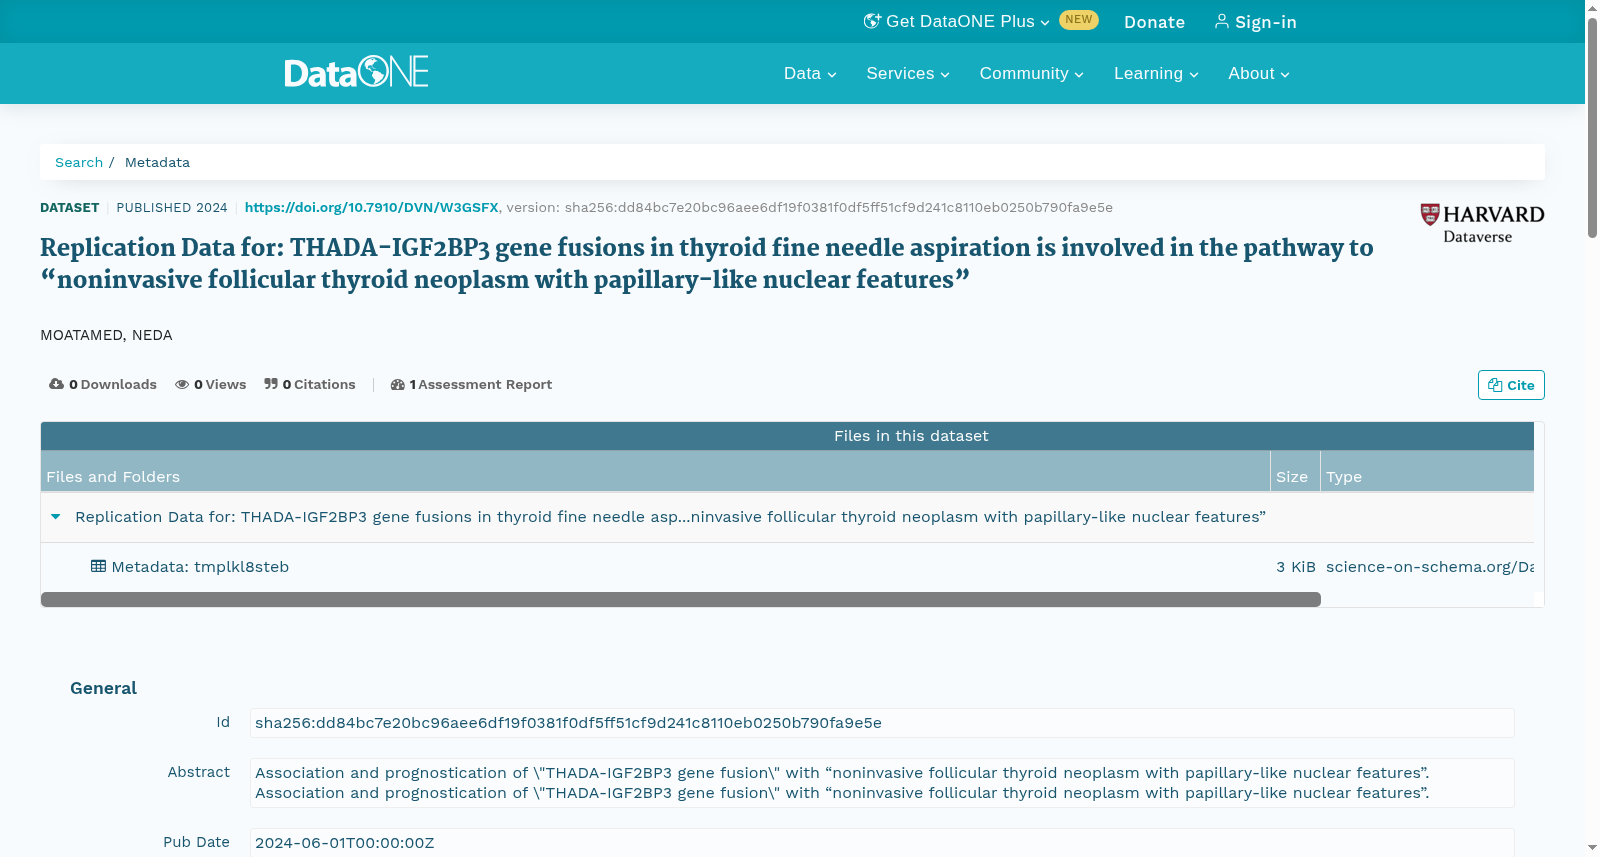
Task: Open the About menu
Action: (1259, 74)
